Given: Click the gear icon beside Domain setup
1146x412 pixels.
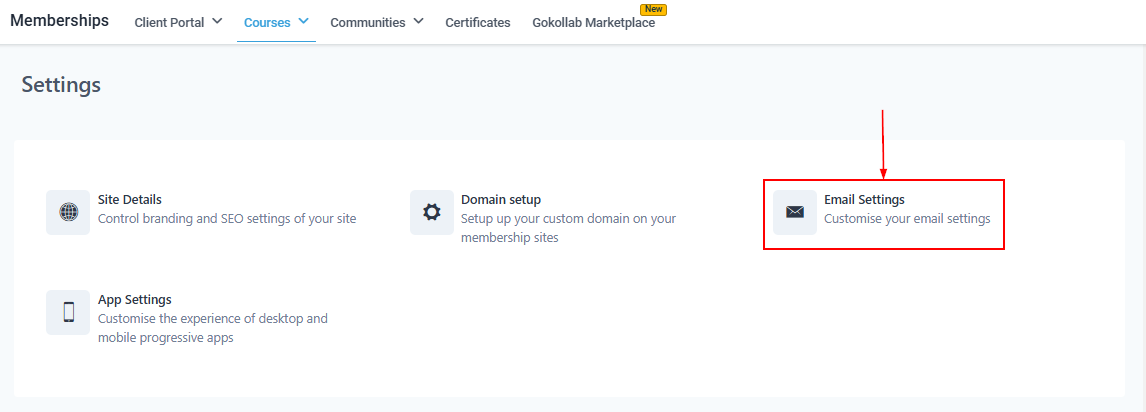Looking at the screenshot, I should pyautogui.click(x=431, y=212).
